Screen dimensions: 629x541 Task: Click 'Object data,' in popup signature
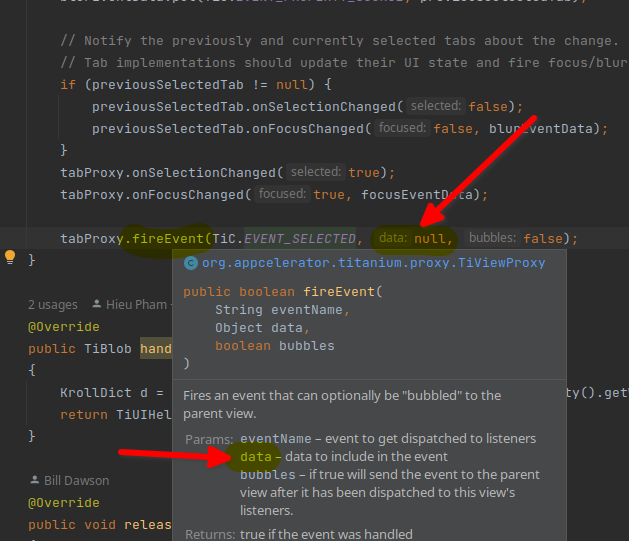click(x=263, y=328)
